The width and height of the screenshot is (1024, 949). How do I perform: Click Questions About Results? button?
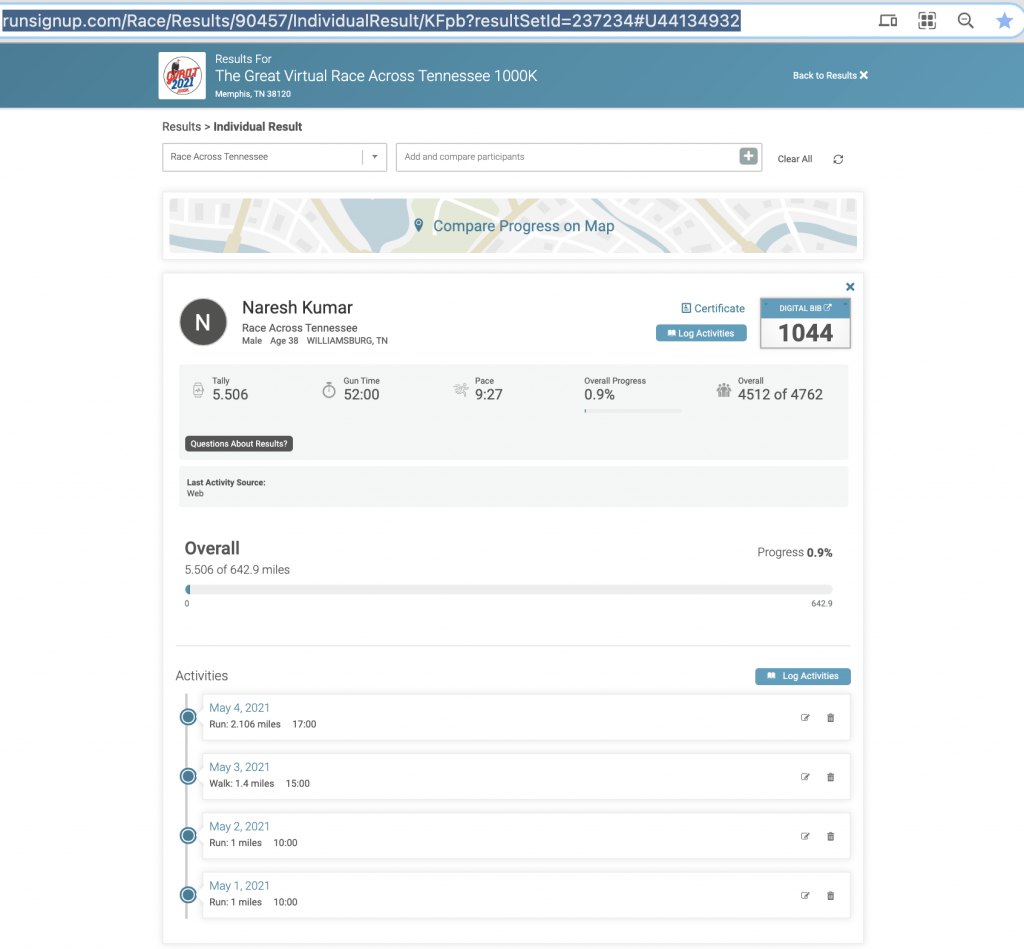[x=239, y=444]
